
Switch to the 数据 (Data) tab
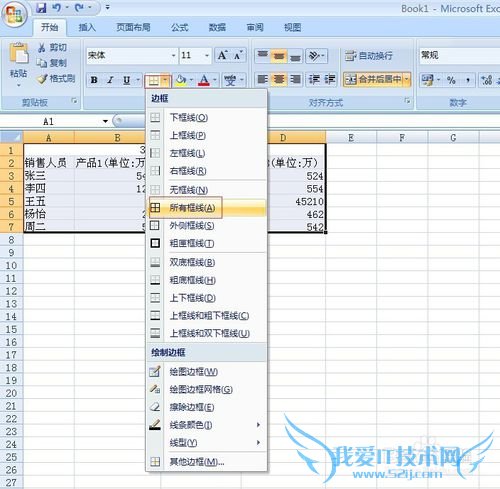[x=217, y=27]
